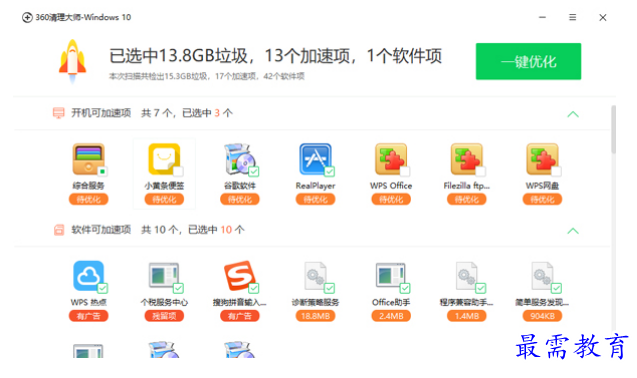The width and height of the screenshot is (637, 378).
Task: Click the 1.4MB size badge
Action: [x=466, y=316]
